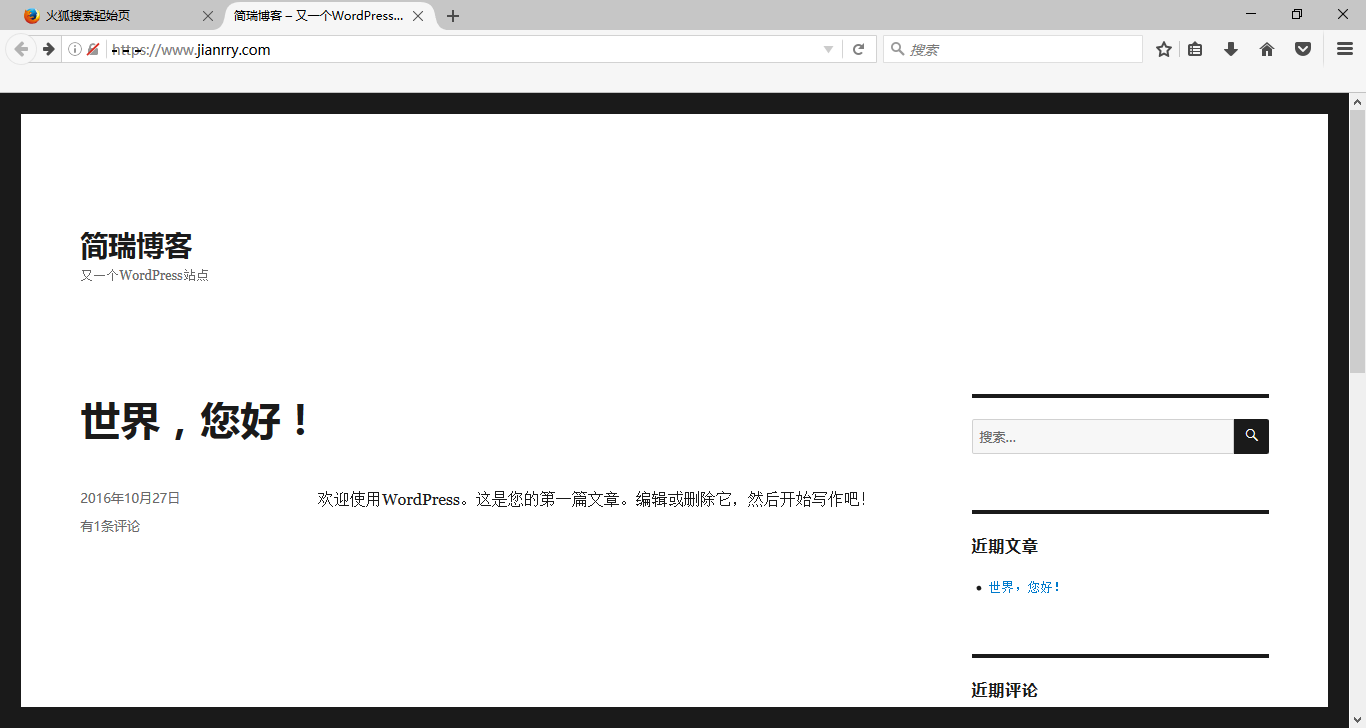Switch to the 火狐搜索起始页 tab
This screenshot has width=1366, height=728.
pos(110,16)
